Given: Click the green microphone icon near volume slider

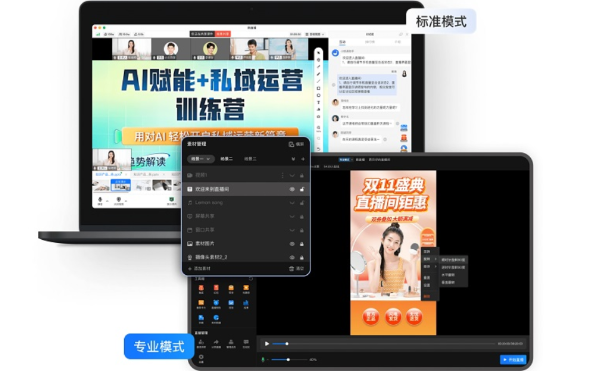Looking at the screenshot, I should pos(263,360).
